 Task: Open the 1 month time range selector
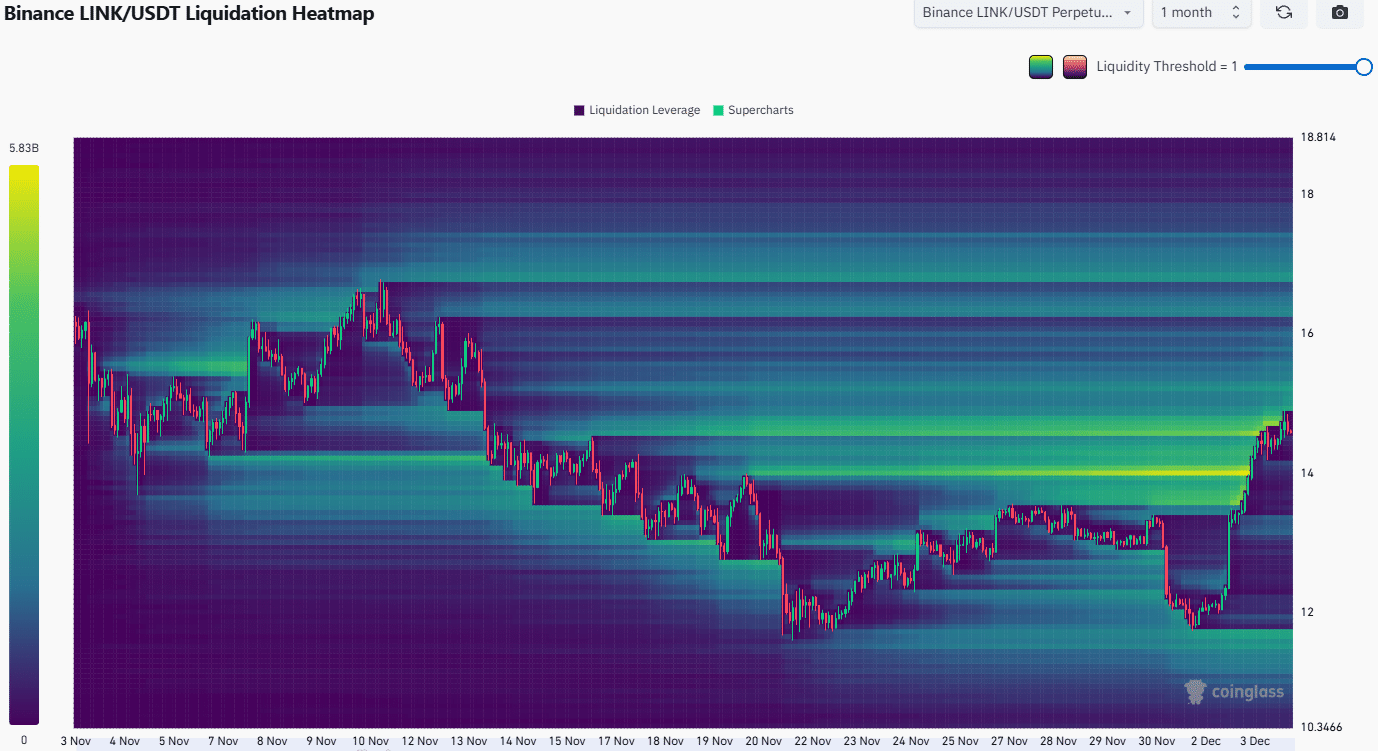tap(1200, 13)
